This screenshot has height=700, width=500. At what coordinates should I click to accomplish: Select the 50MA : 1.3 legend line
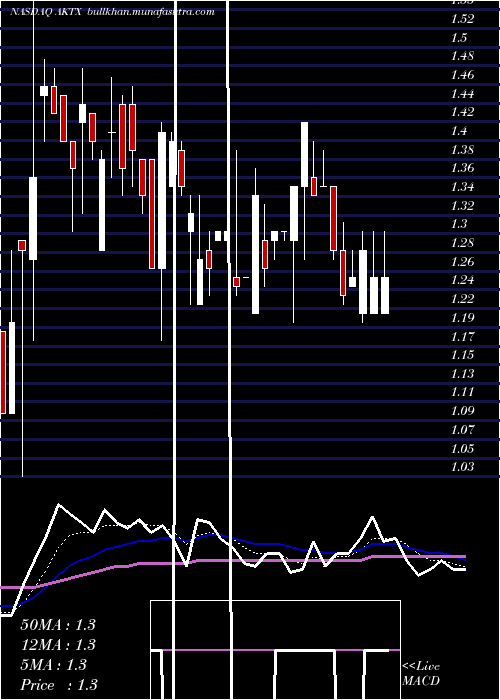pos(58,625)
